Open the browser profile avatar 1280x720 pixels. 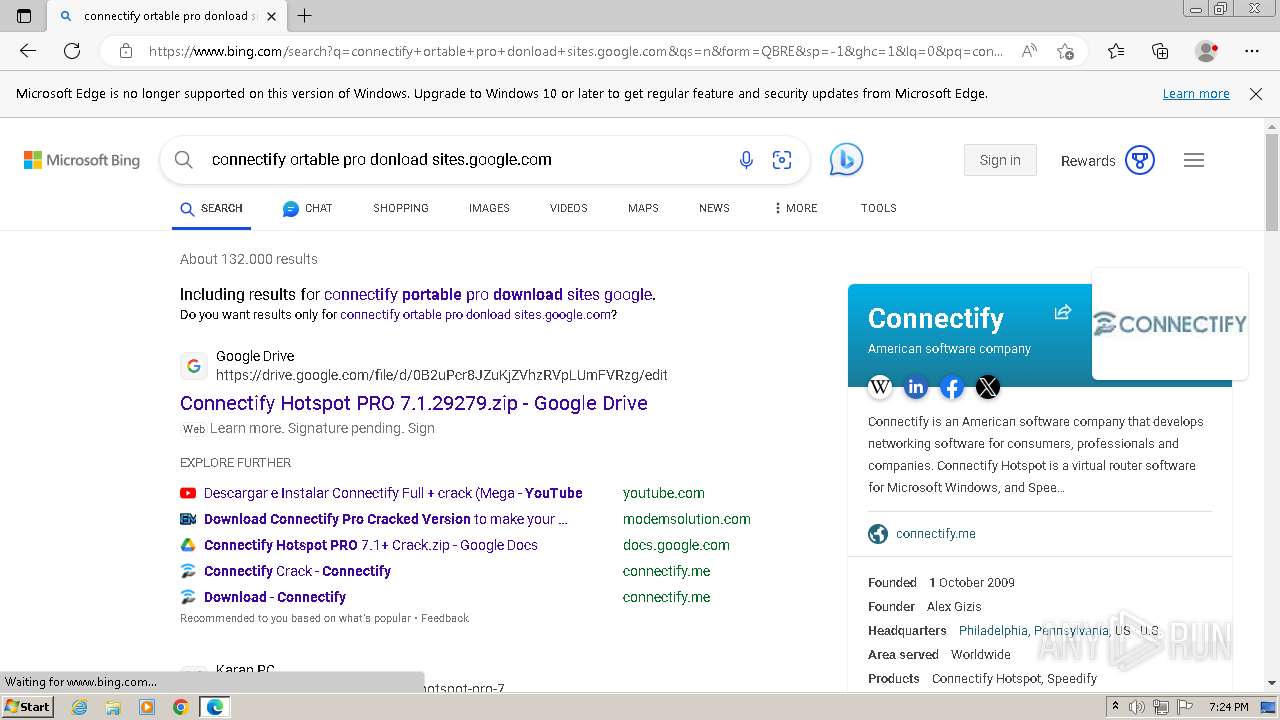tap(1206, 51)
